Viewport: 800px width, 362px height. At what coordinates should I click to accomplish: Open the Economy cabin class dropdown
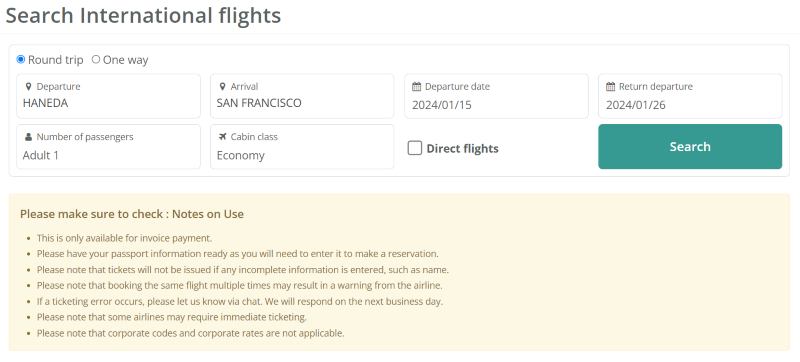coord(302,147)
